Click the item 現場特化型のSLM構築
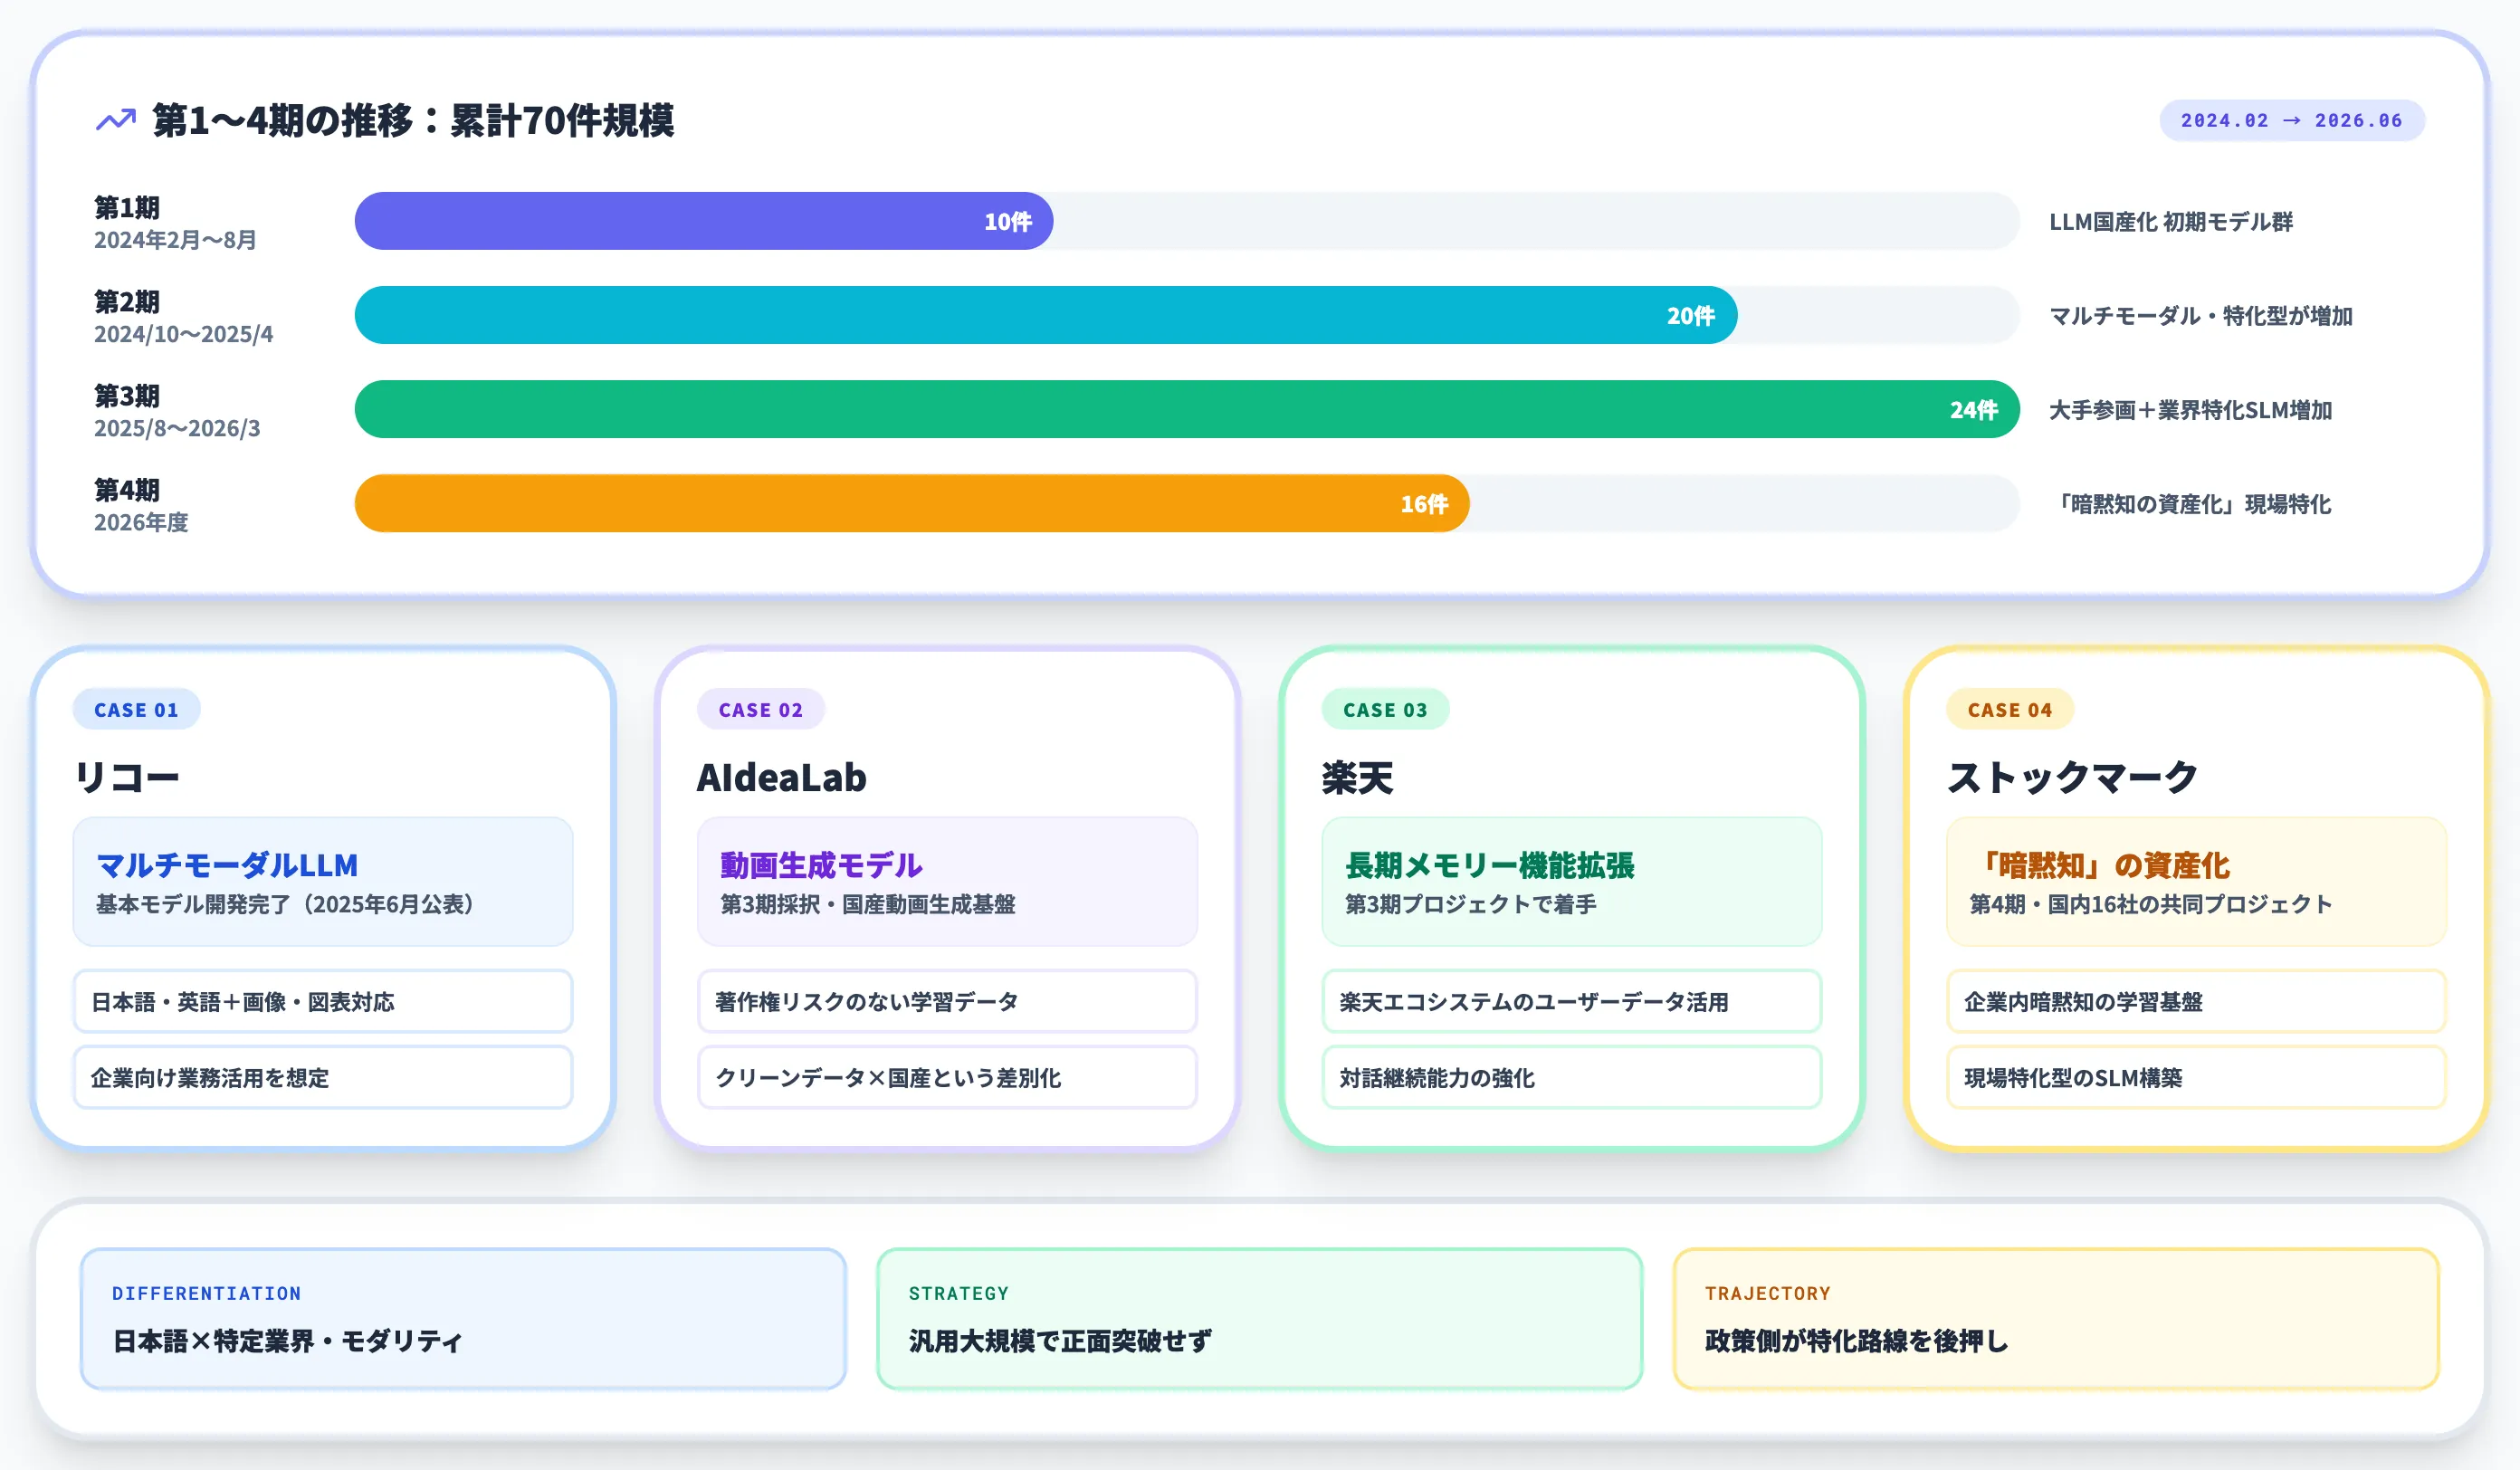 coord(2197,1077)
